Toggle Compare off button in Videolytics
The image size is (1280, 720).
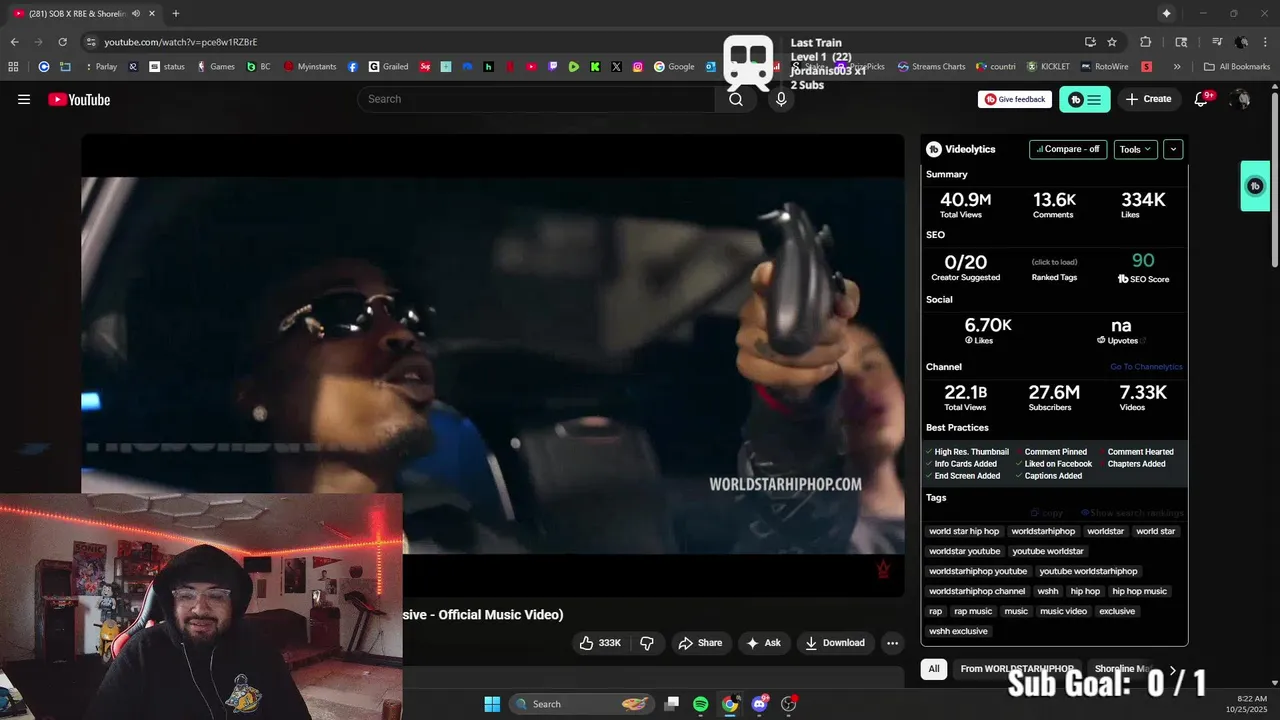(1068, 149)
